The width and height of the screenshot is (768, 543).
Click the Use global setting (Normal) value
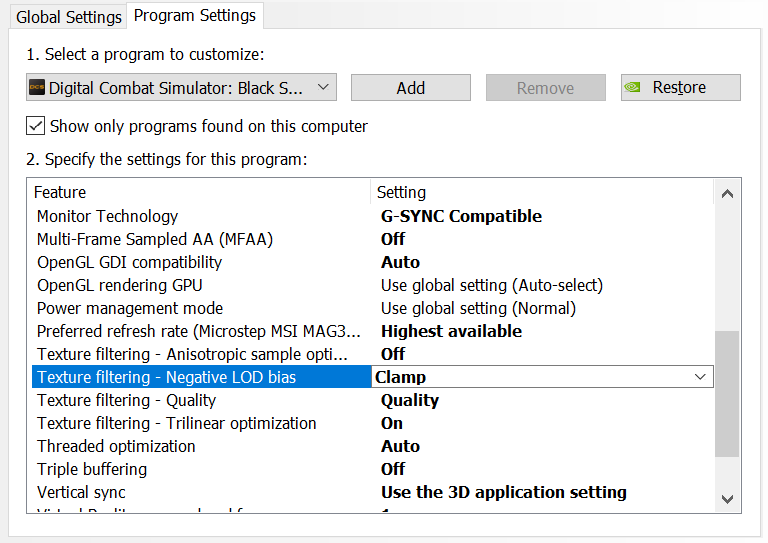click(x=479, y=308)
